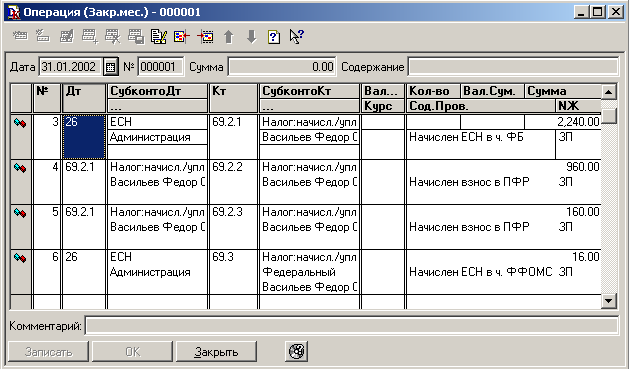This screenshot has height=369, width=629.
Task: Click the Закрыть button
Action: pos(216,351)
